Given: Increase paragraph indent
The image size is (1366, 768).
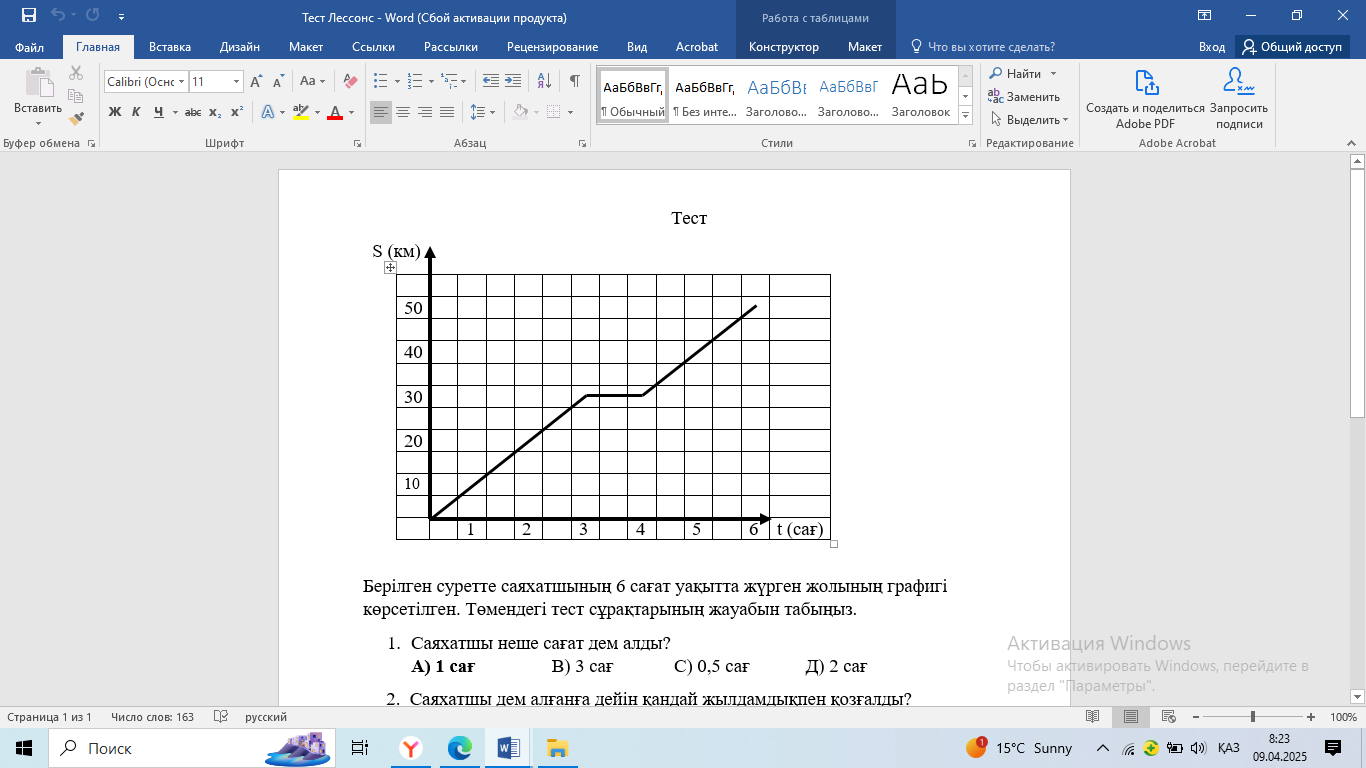Looking at the screenshot, I should coord(513,81).
